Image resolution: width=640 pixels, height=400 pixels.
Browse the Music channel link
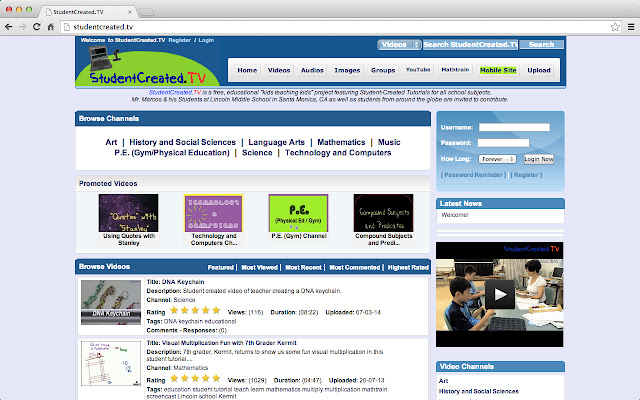click(x=389, y=142)
